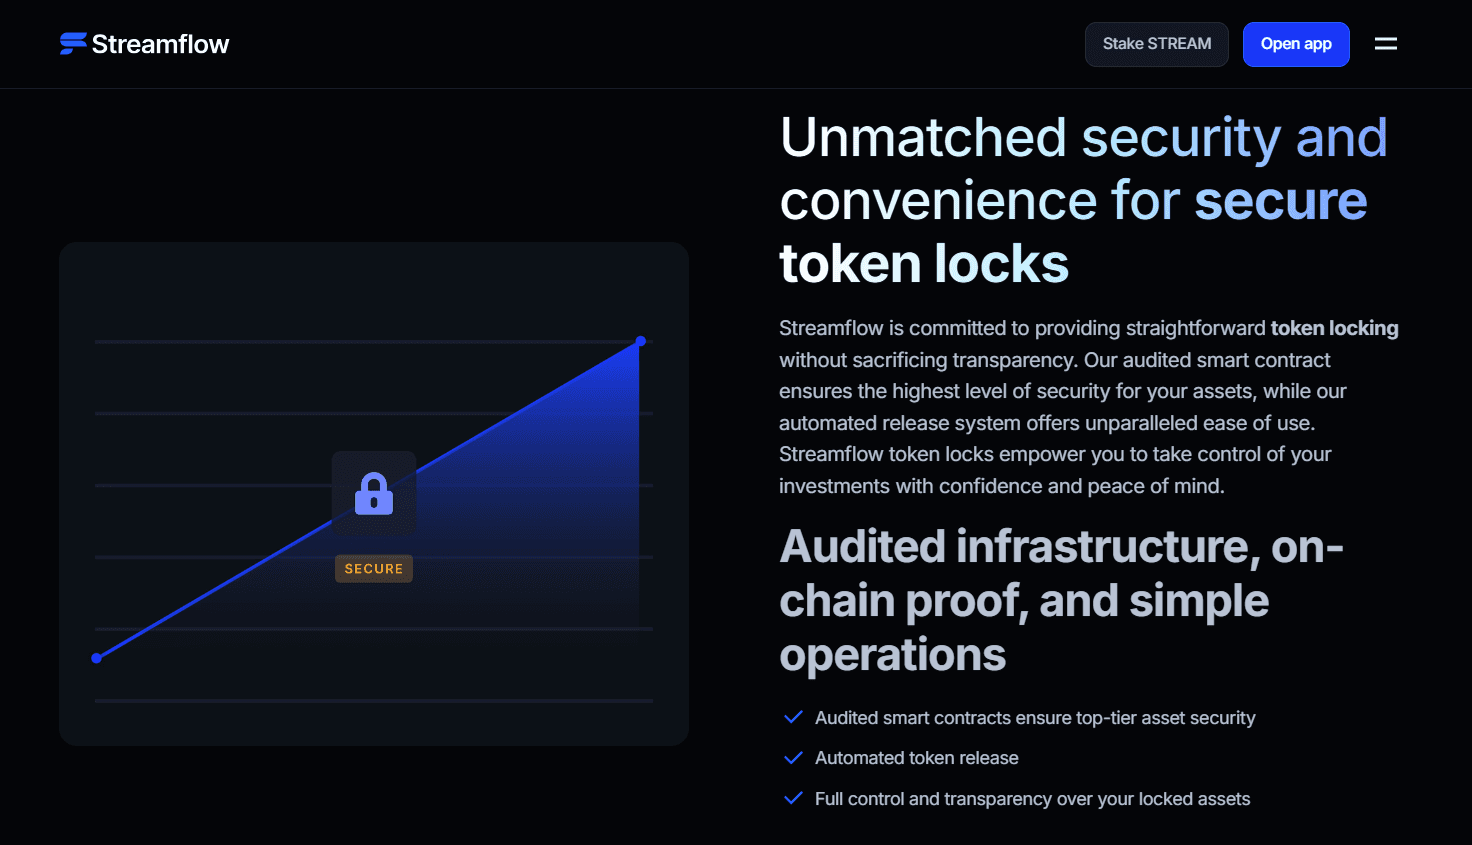Select the bottom start point of the chart line
The height and width of the screenshot is (845, 1472).
coord(97,658)
